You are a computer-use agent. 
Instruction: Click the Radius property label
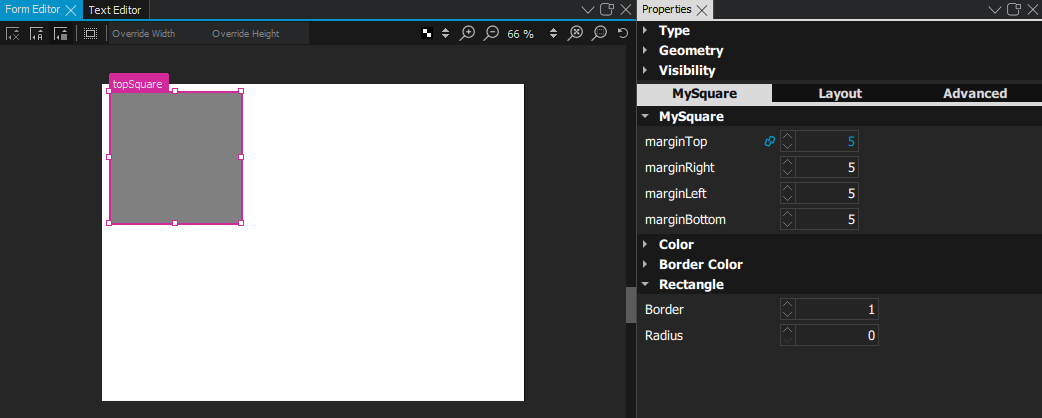664,336
